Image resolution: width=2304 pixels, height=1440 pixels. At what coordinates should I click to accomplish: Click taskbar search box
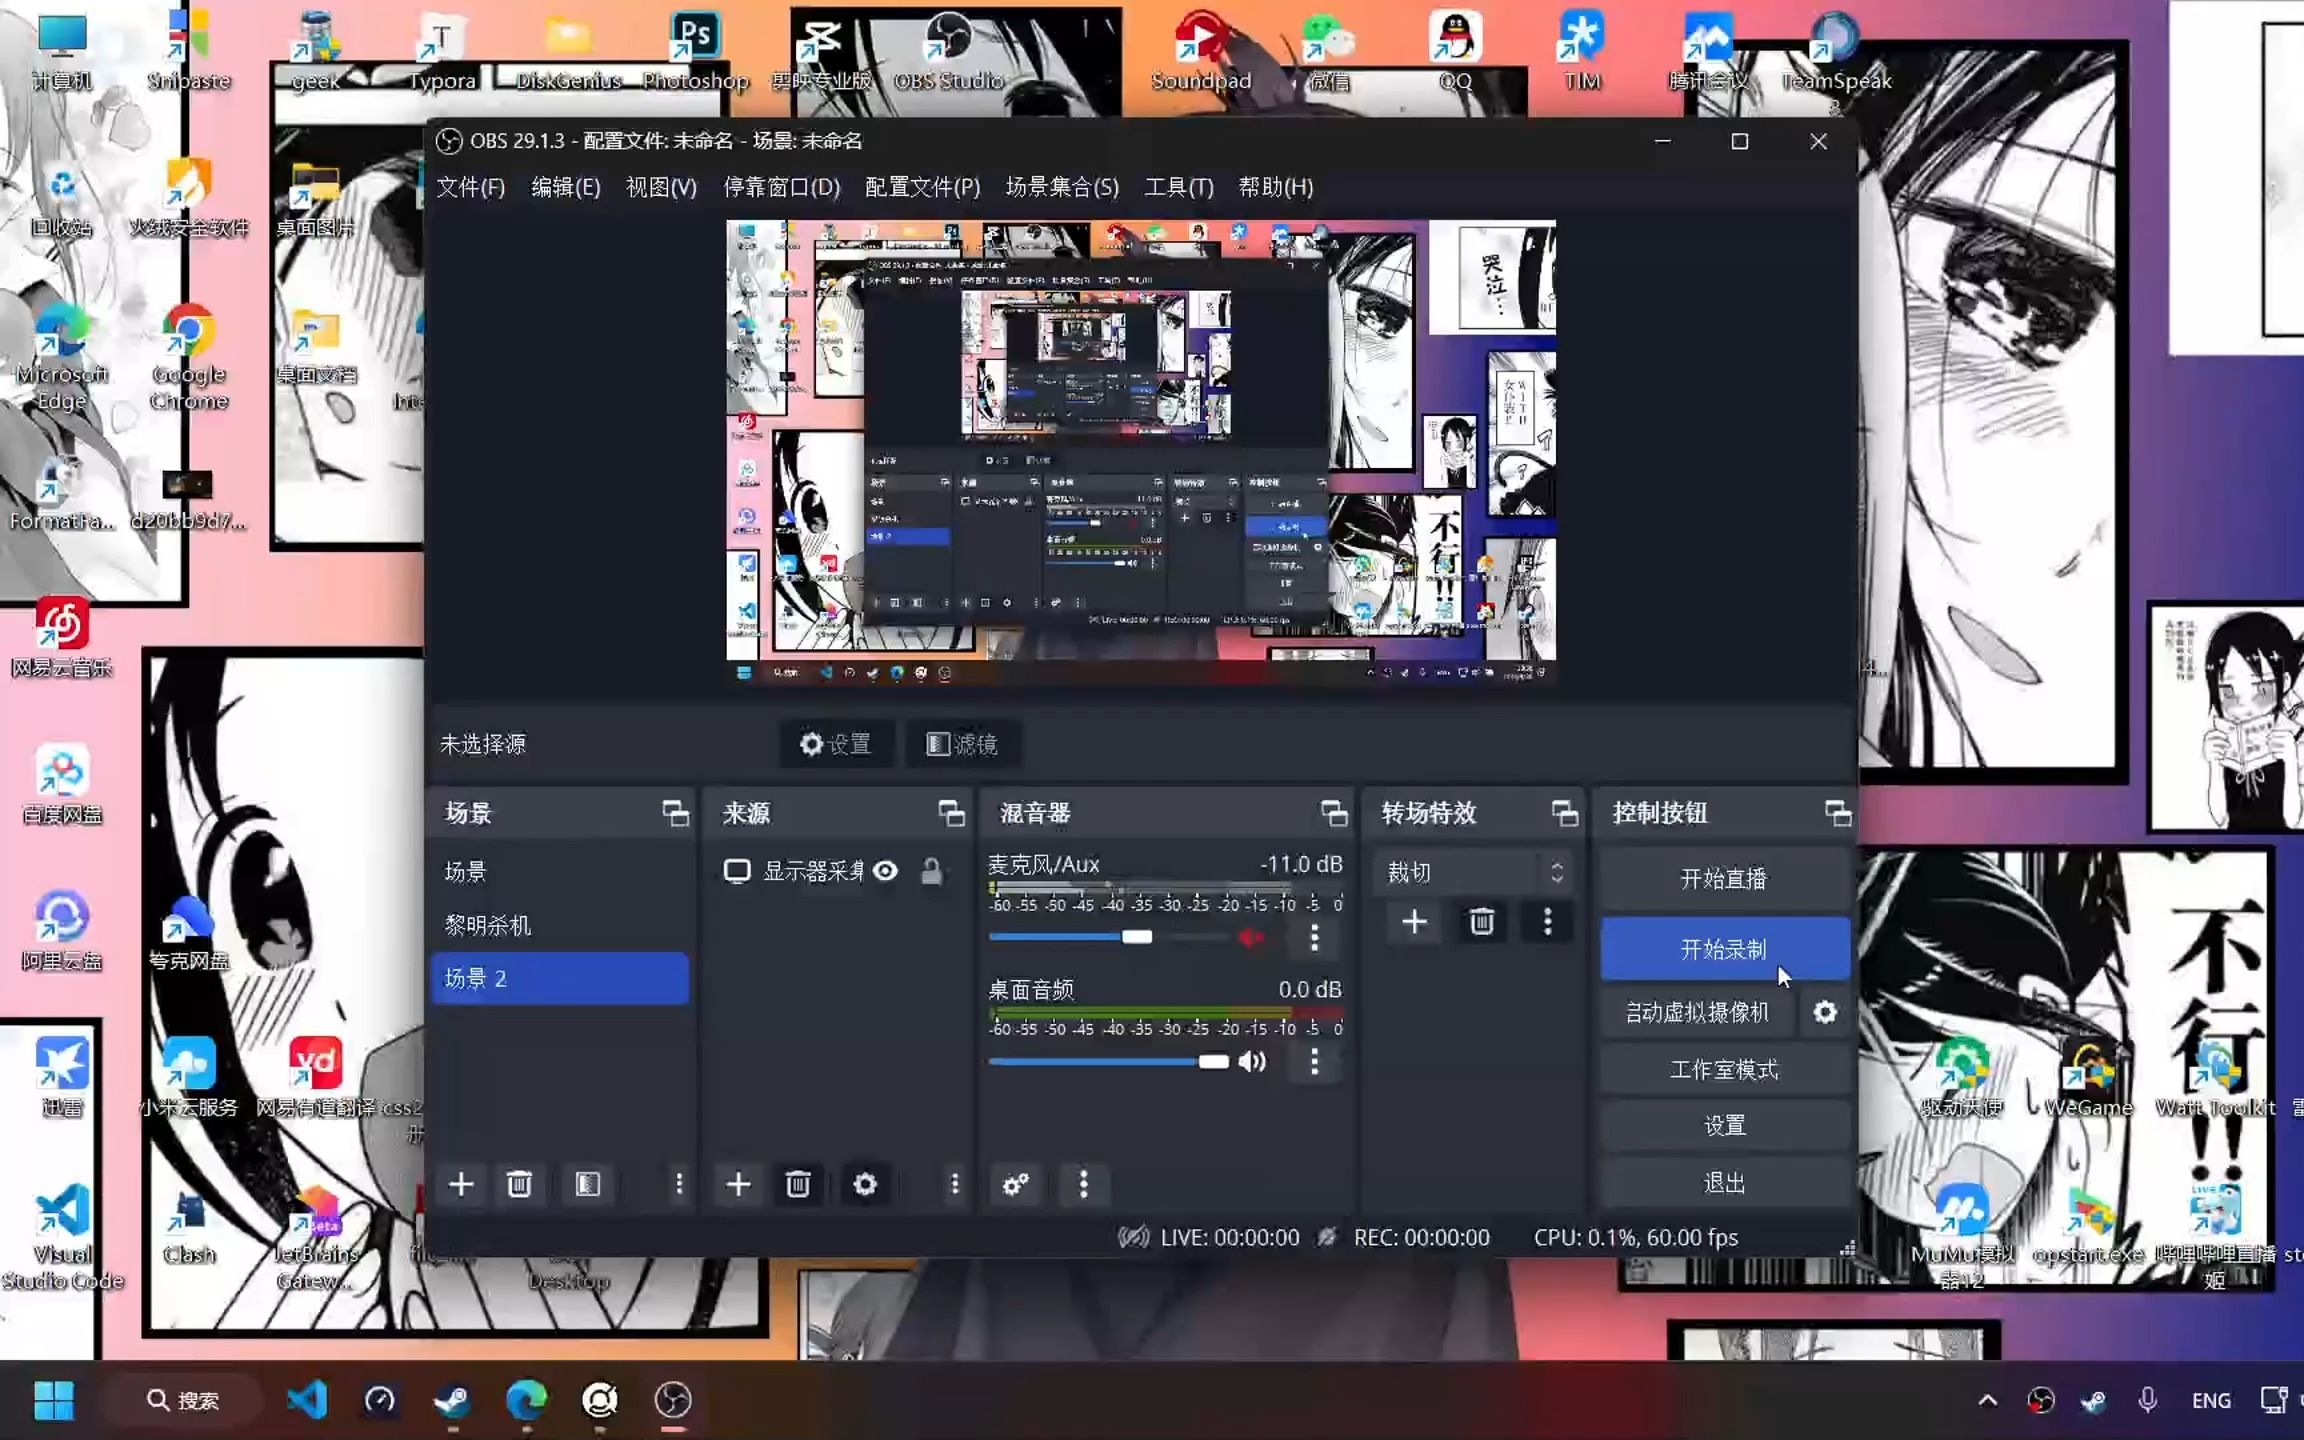pyautogui.click(x=184, y=1400)
